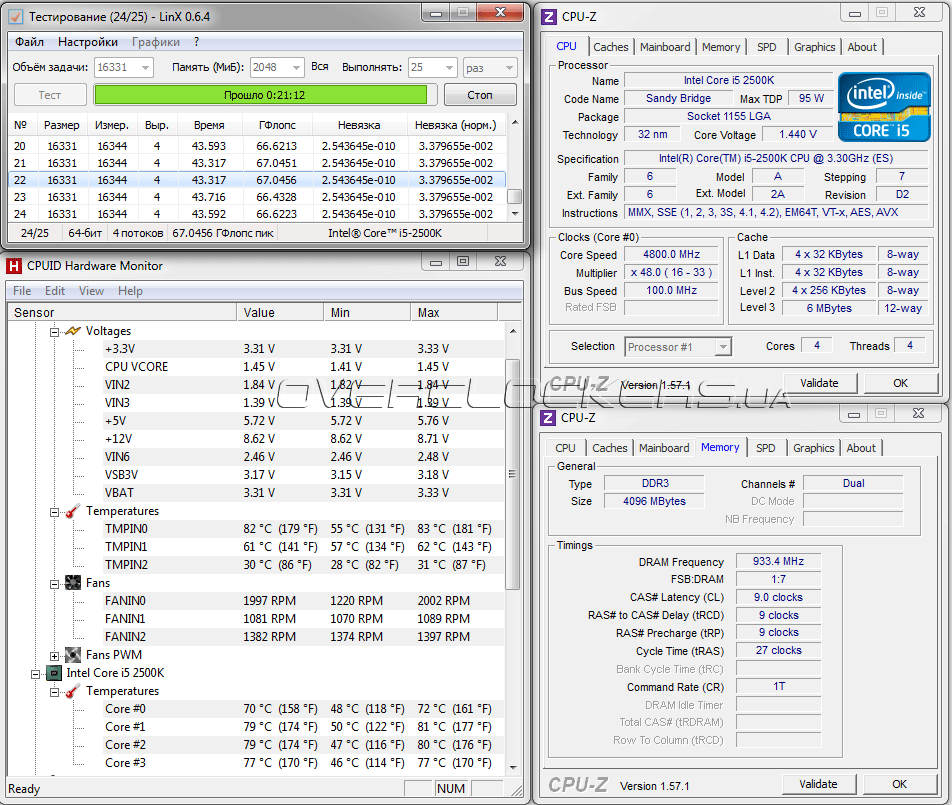Click the HWMonitor title bar icon

(15, 266)
